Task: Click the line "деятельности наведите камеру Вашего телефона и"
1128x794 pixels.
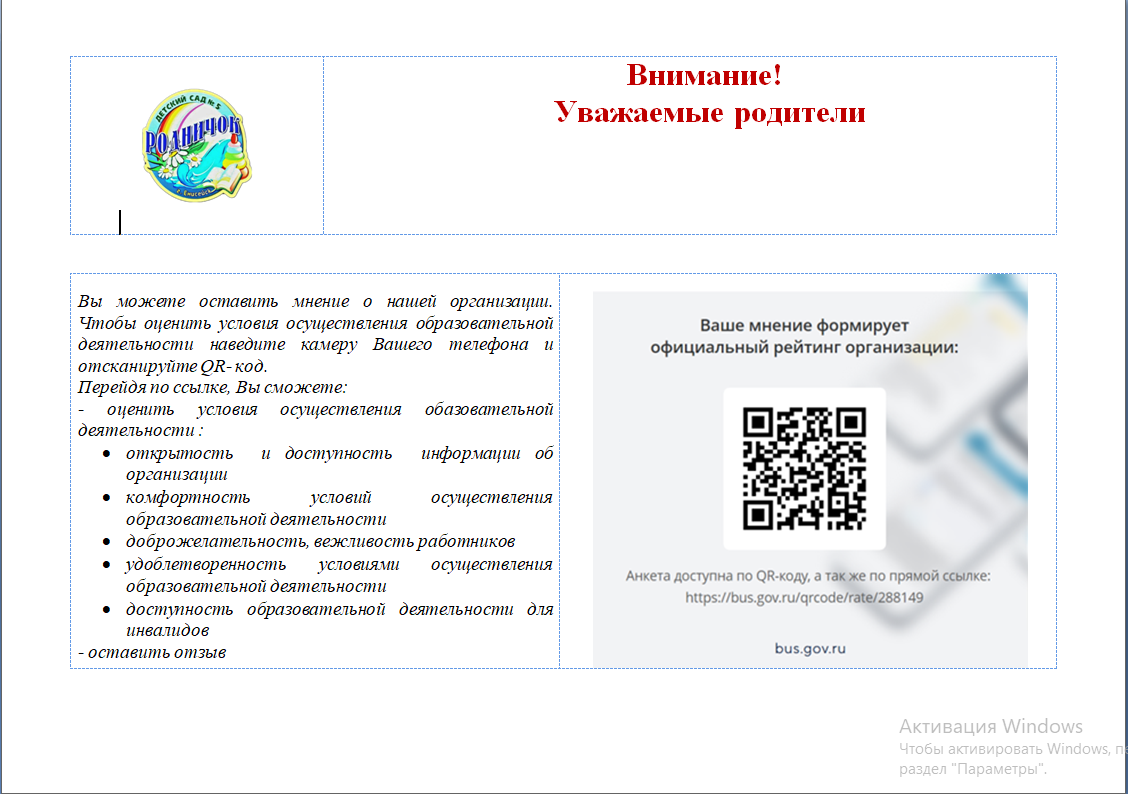Action: click(x=315, y=344)
